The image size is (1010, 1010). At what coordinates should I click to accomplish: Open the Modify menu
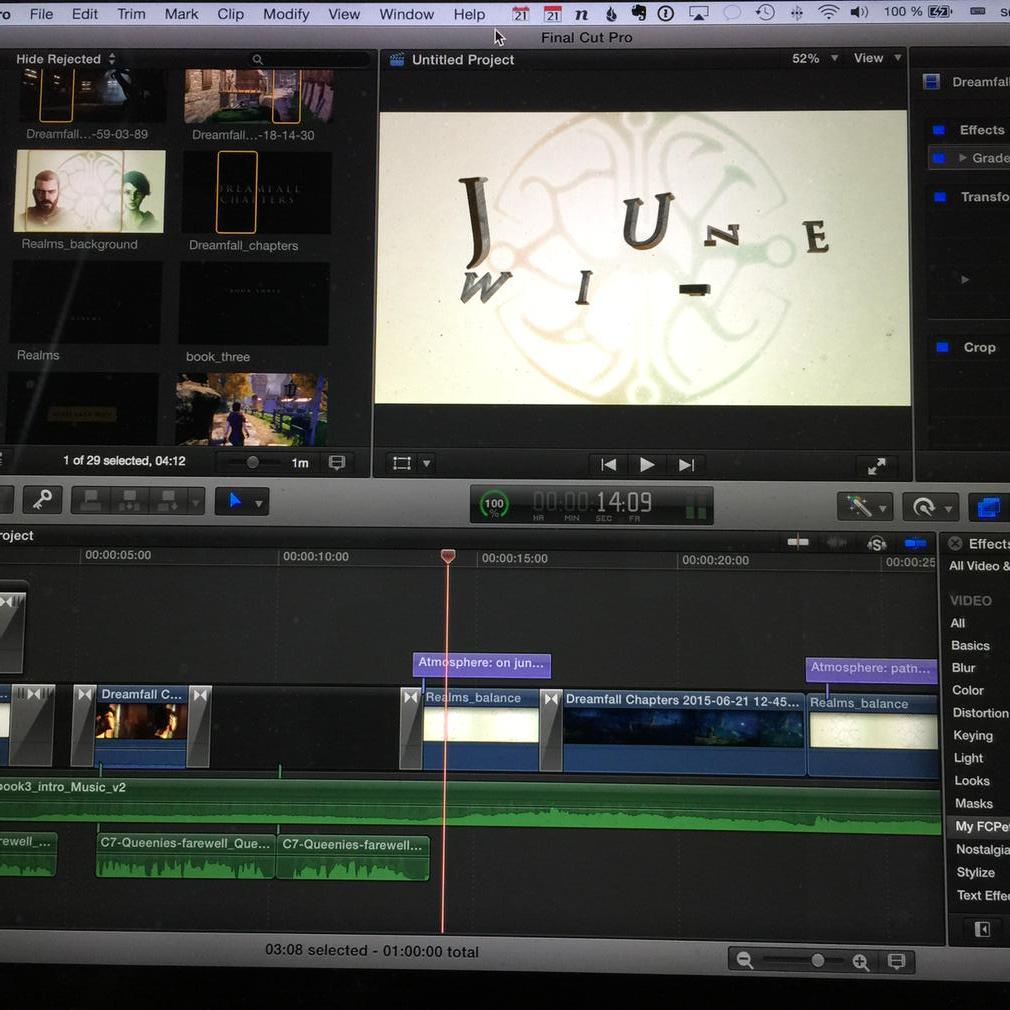[x=286, y=14]
